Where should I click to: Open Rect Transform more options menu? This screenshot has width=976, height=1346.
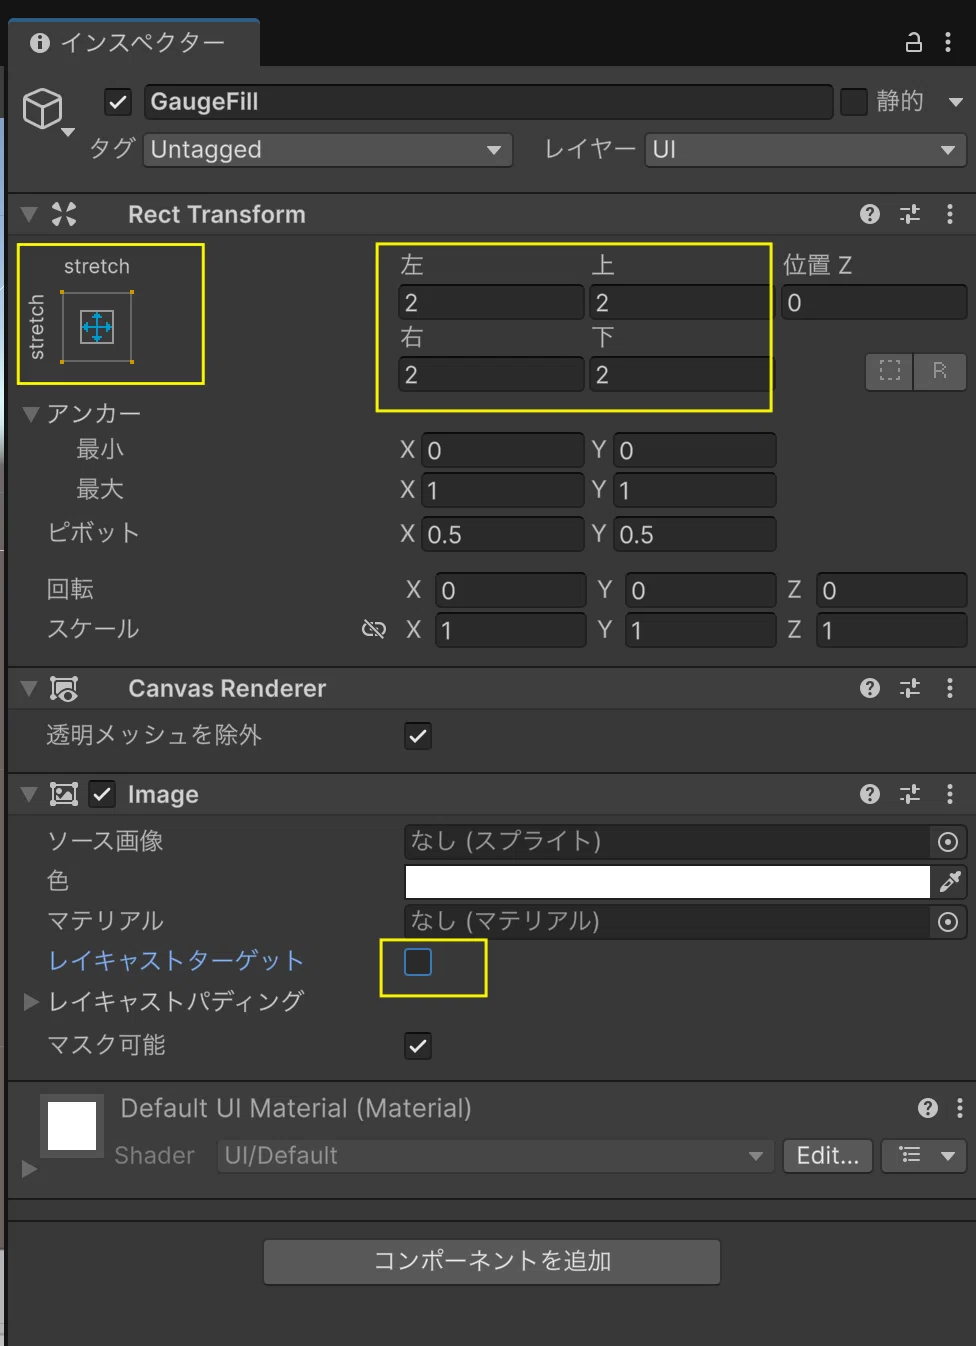coord(950,214)
